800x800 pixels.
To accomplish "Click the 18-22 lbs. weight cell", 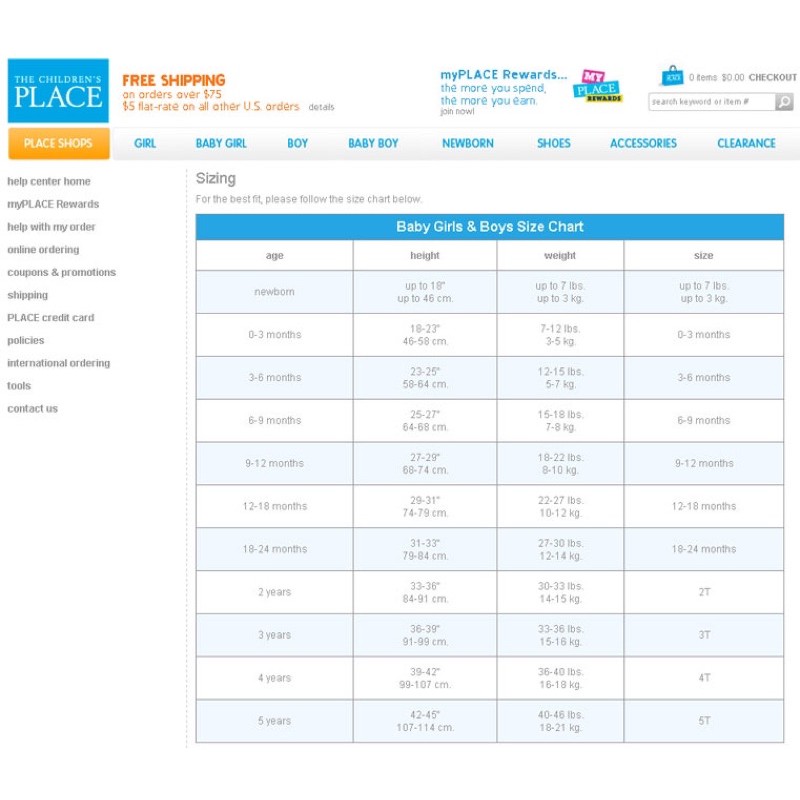I will 560,463.
